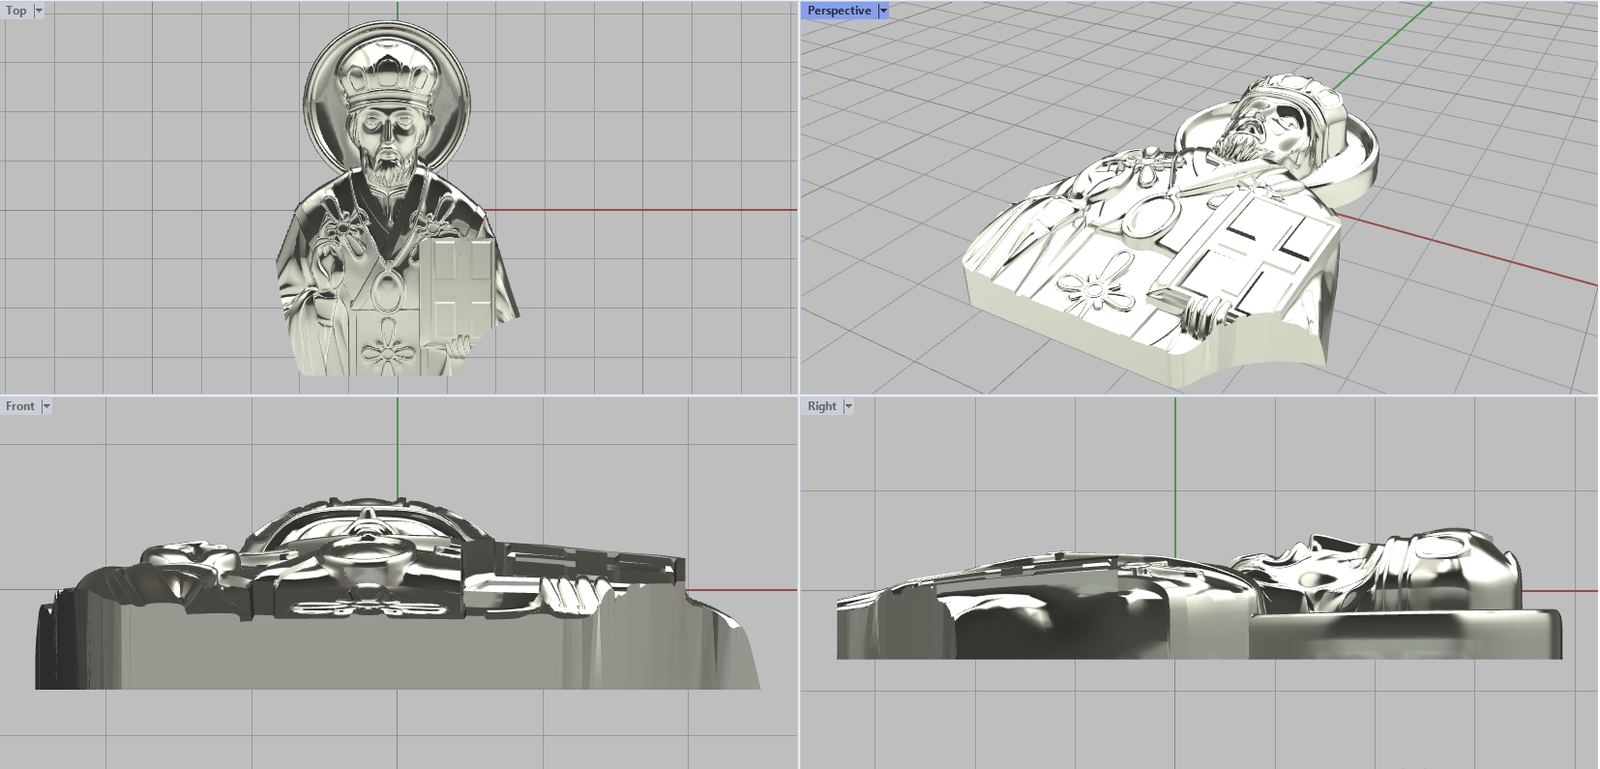Click the figure's head in Right viewport
The image size is (1600, 769).
(1440, 570)
